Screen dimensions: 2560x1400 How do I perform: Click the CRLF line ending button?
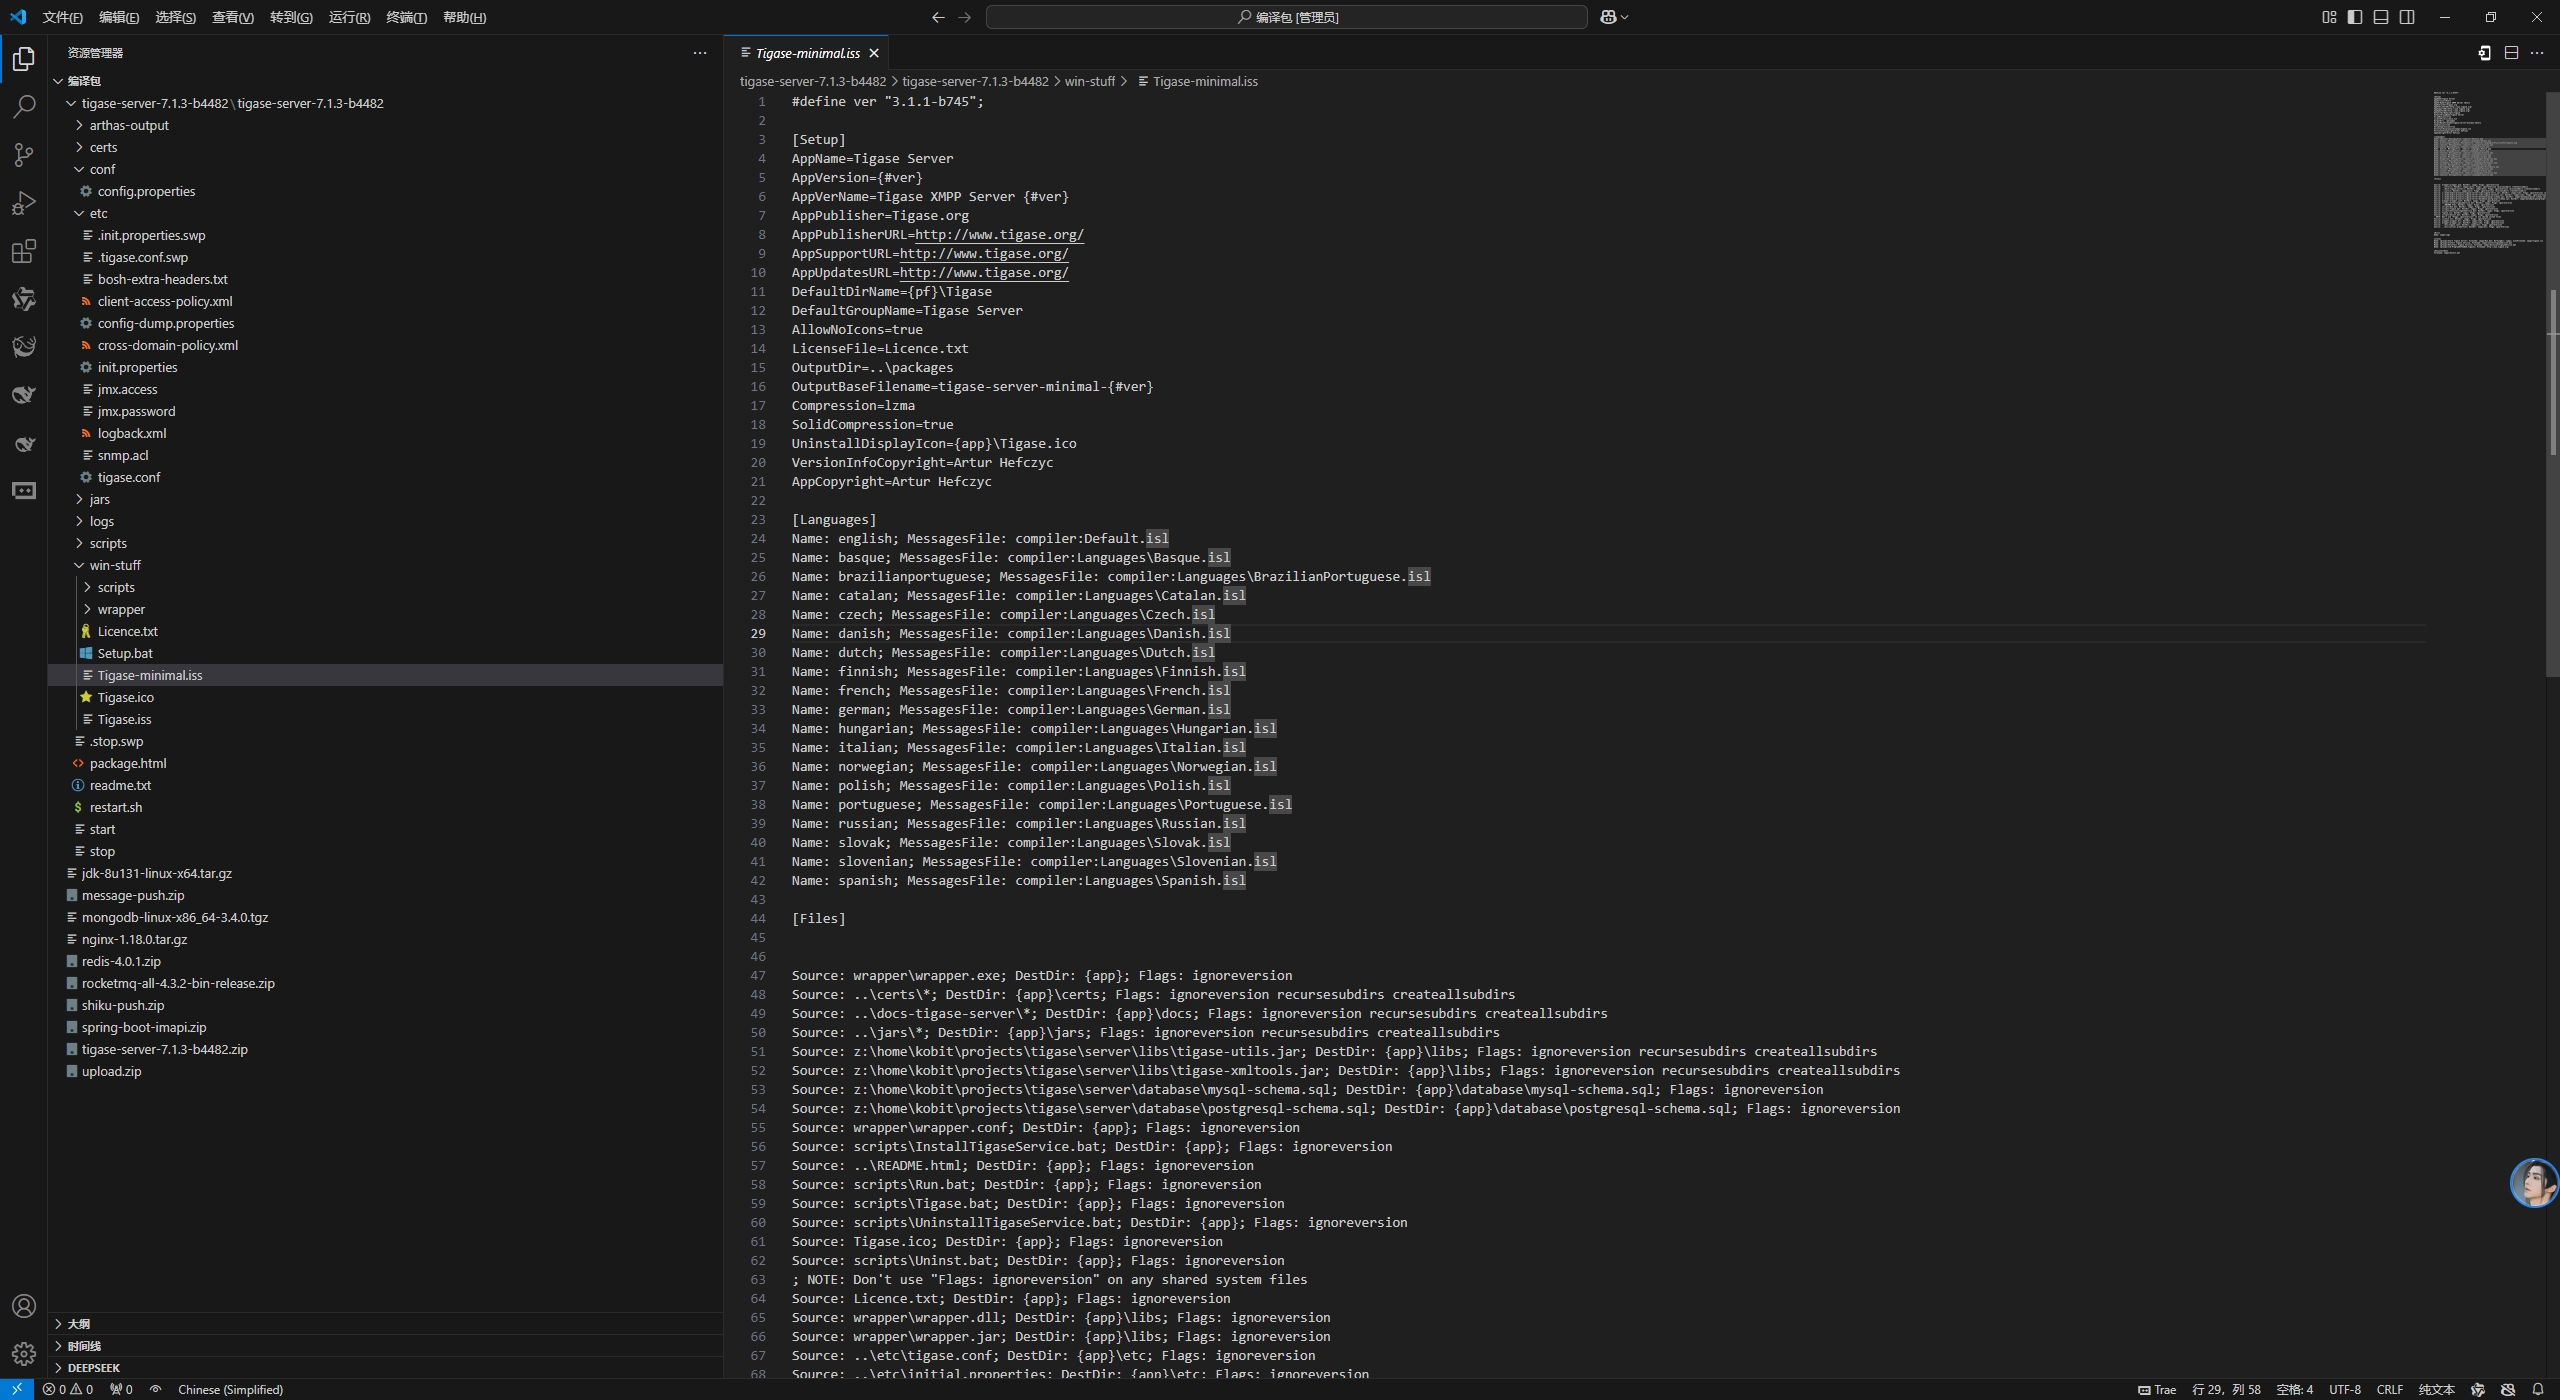2389,1389
